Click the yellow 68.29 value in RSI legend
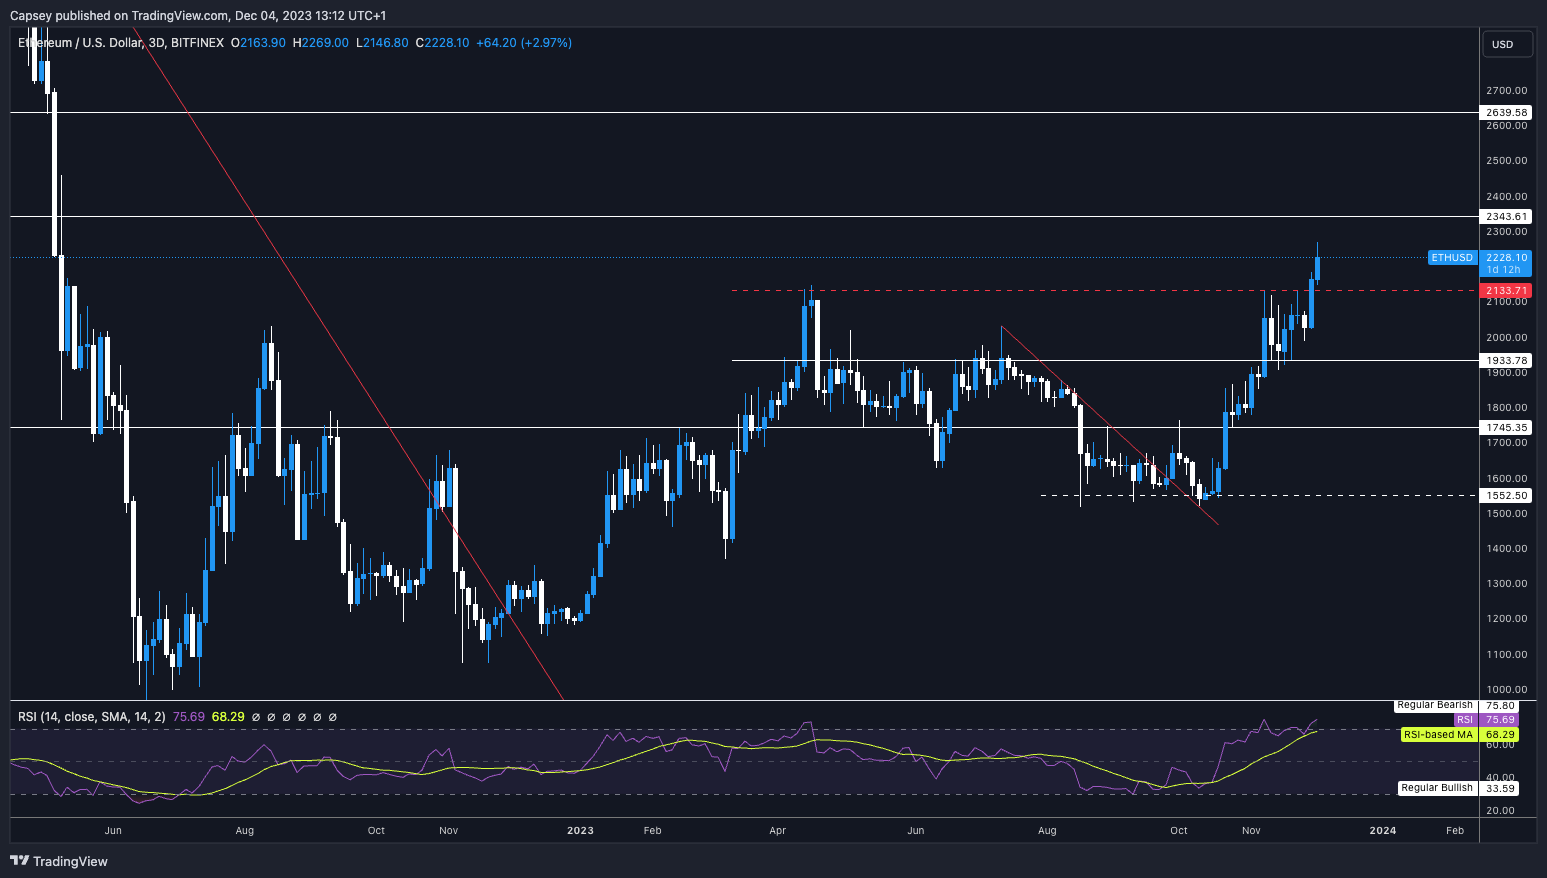1547x878 pixels. 228,716
